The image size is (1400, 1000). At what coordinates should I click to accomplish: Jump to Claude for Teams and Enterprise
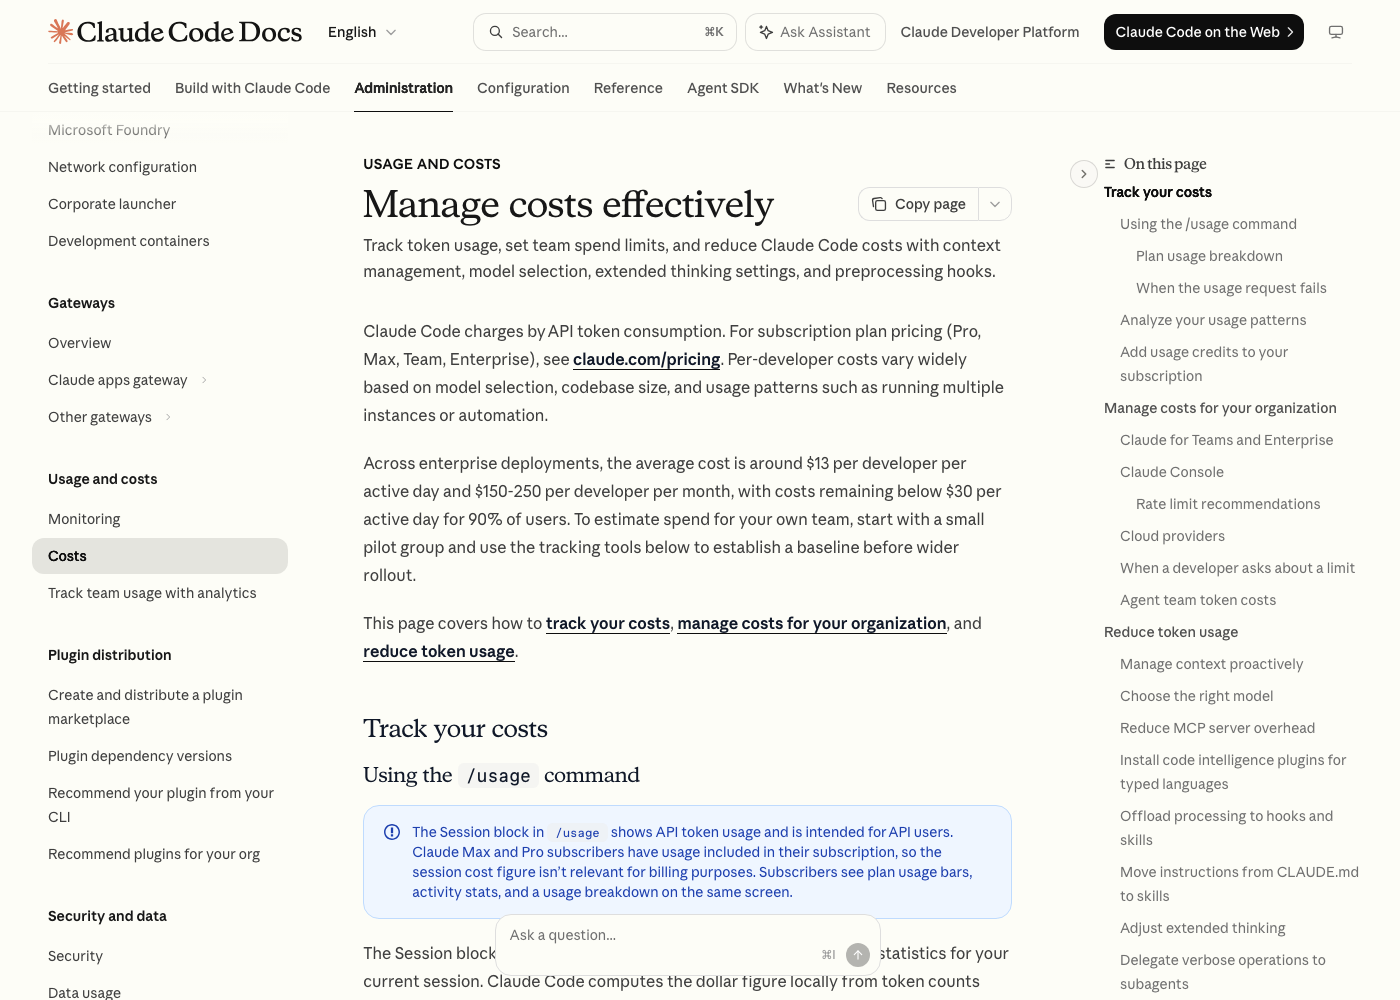click(x=1227, y=440)
